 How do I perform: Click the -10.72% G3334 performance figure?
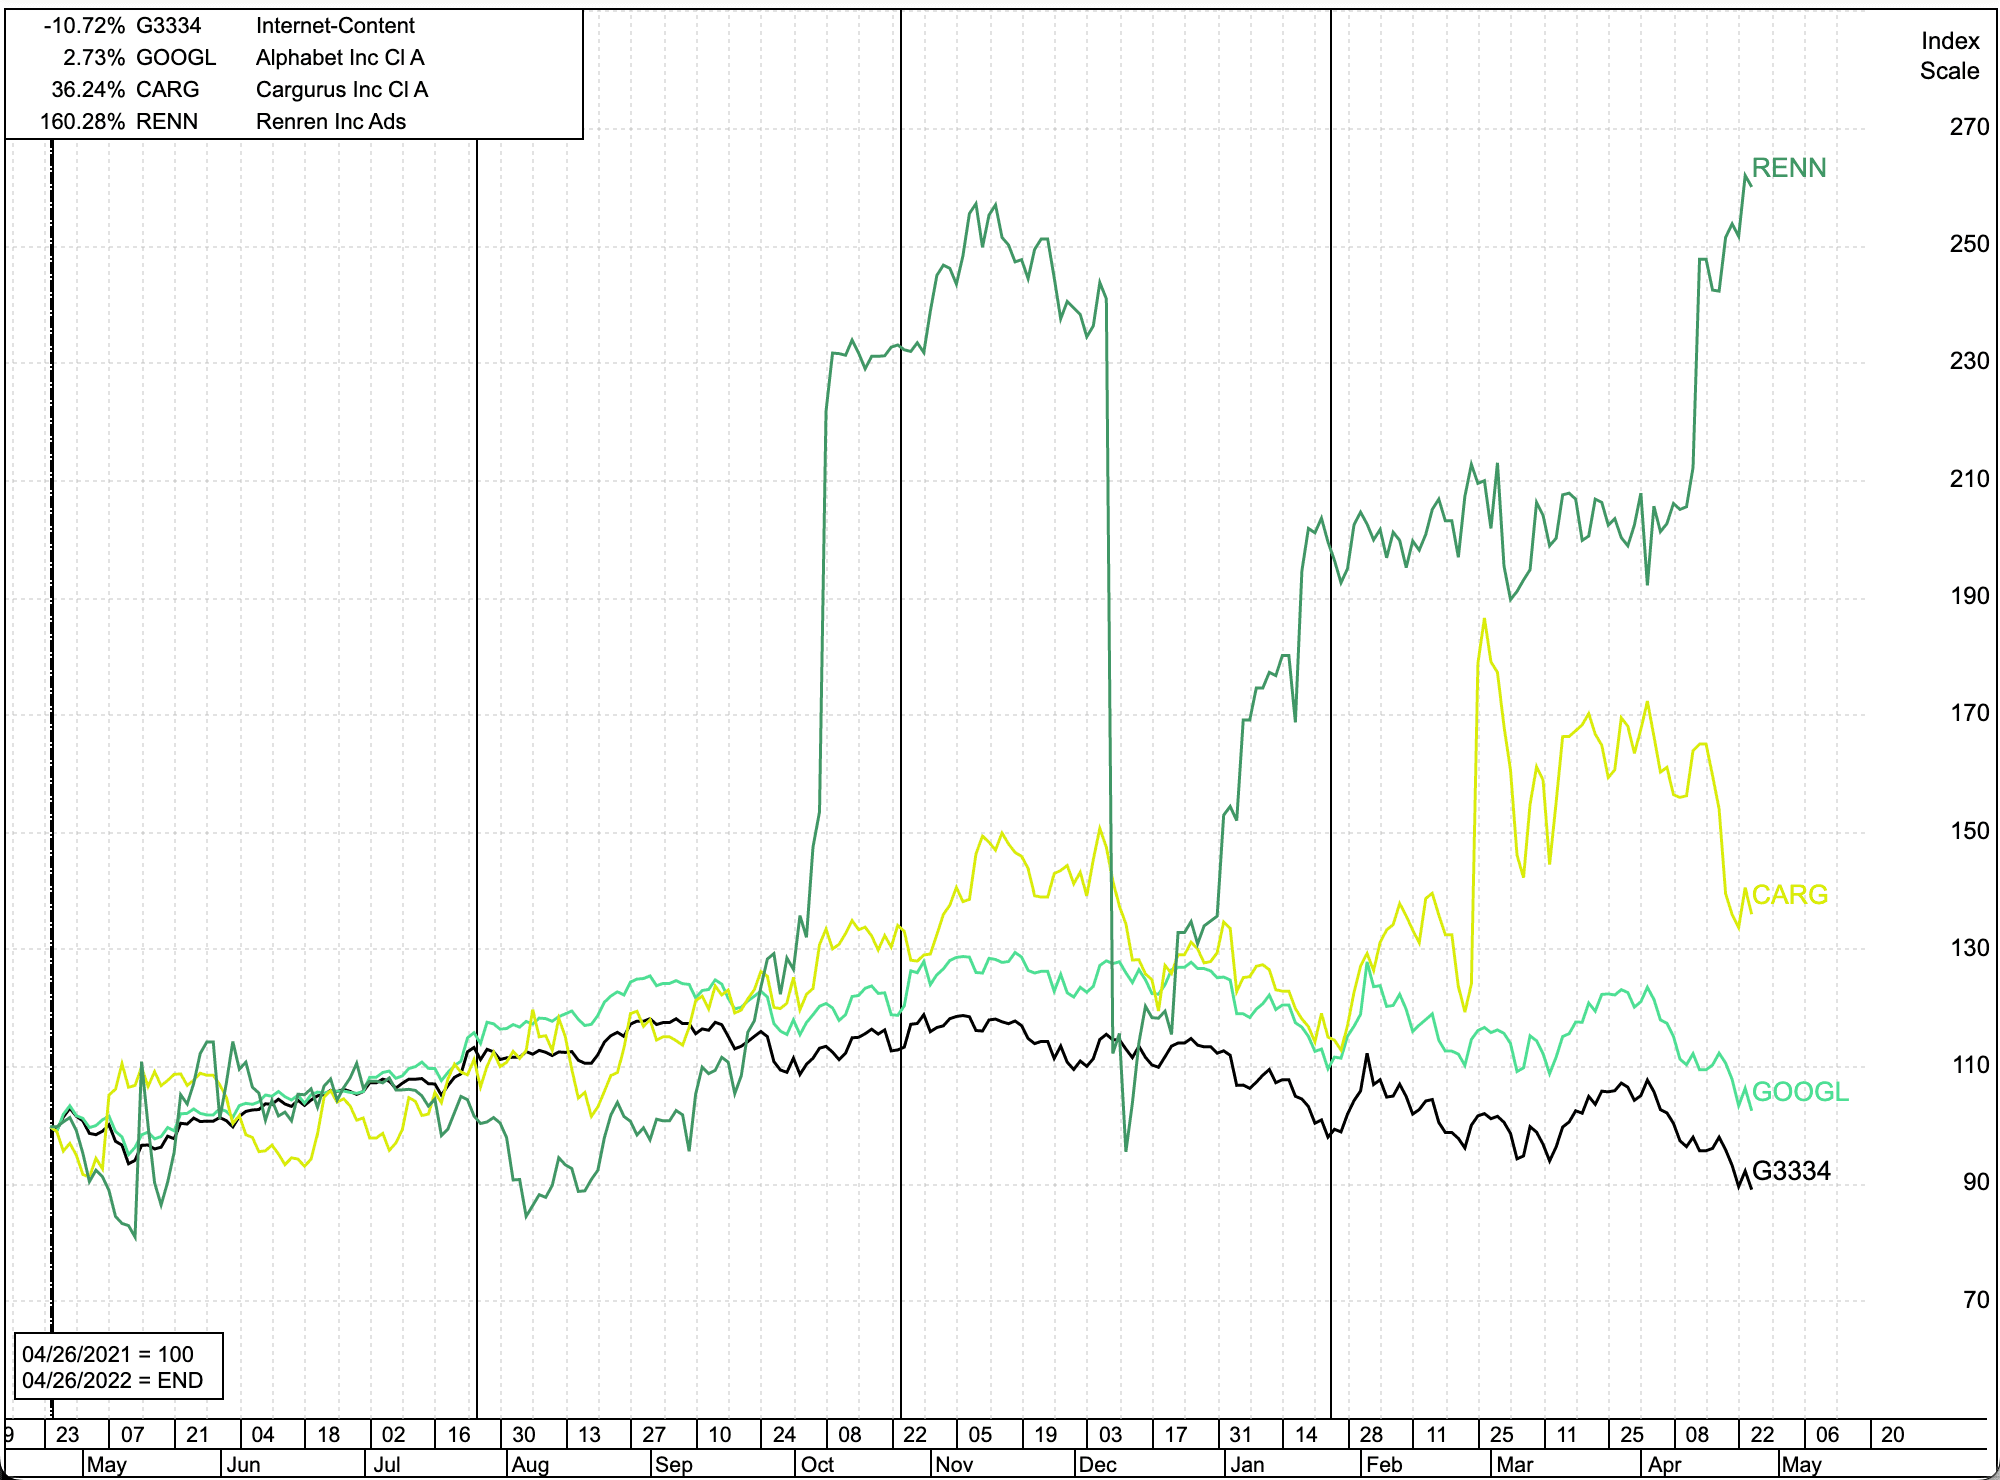[84, 26]
